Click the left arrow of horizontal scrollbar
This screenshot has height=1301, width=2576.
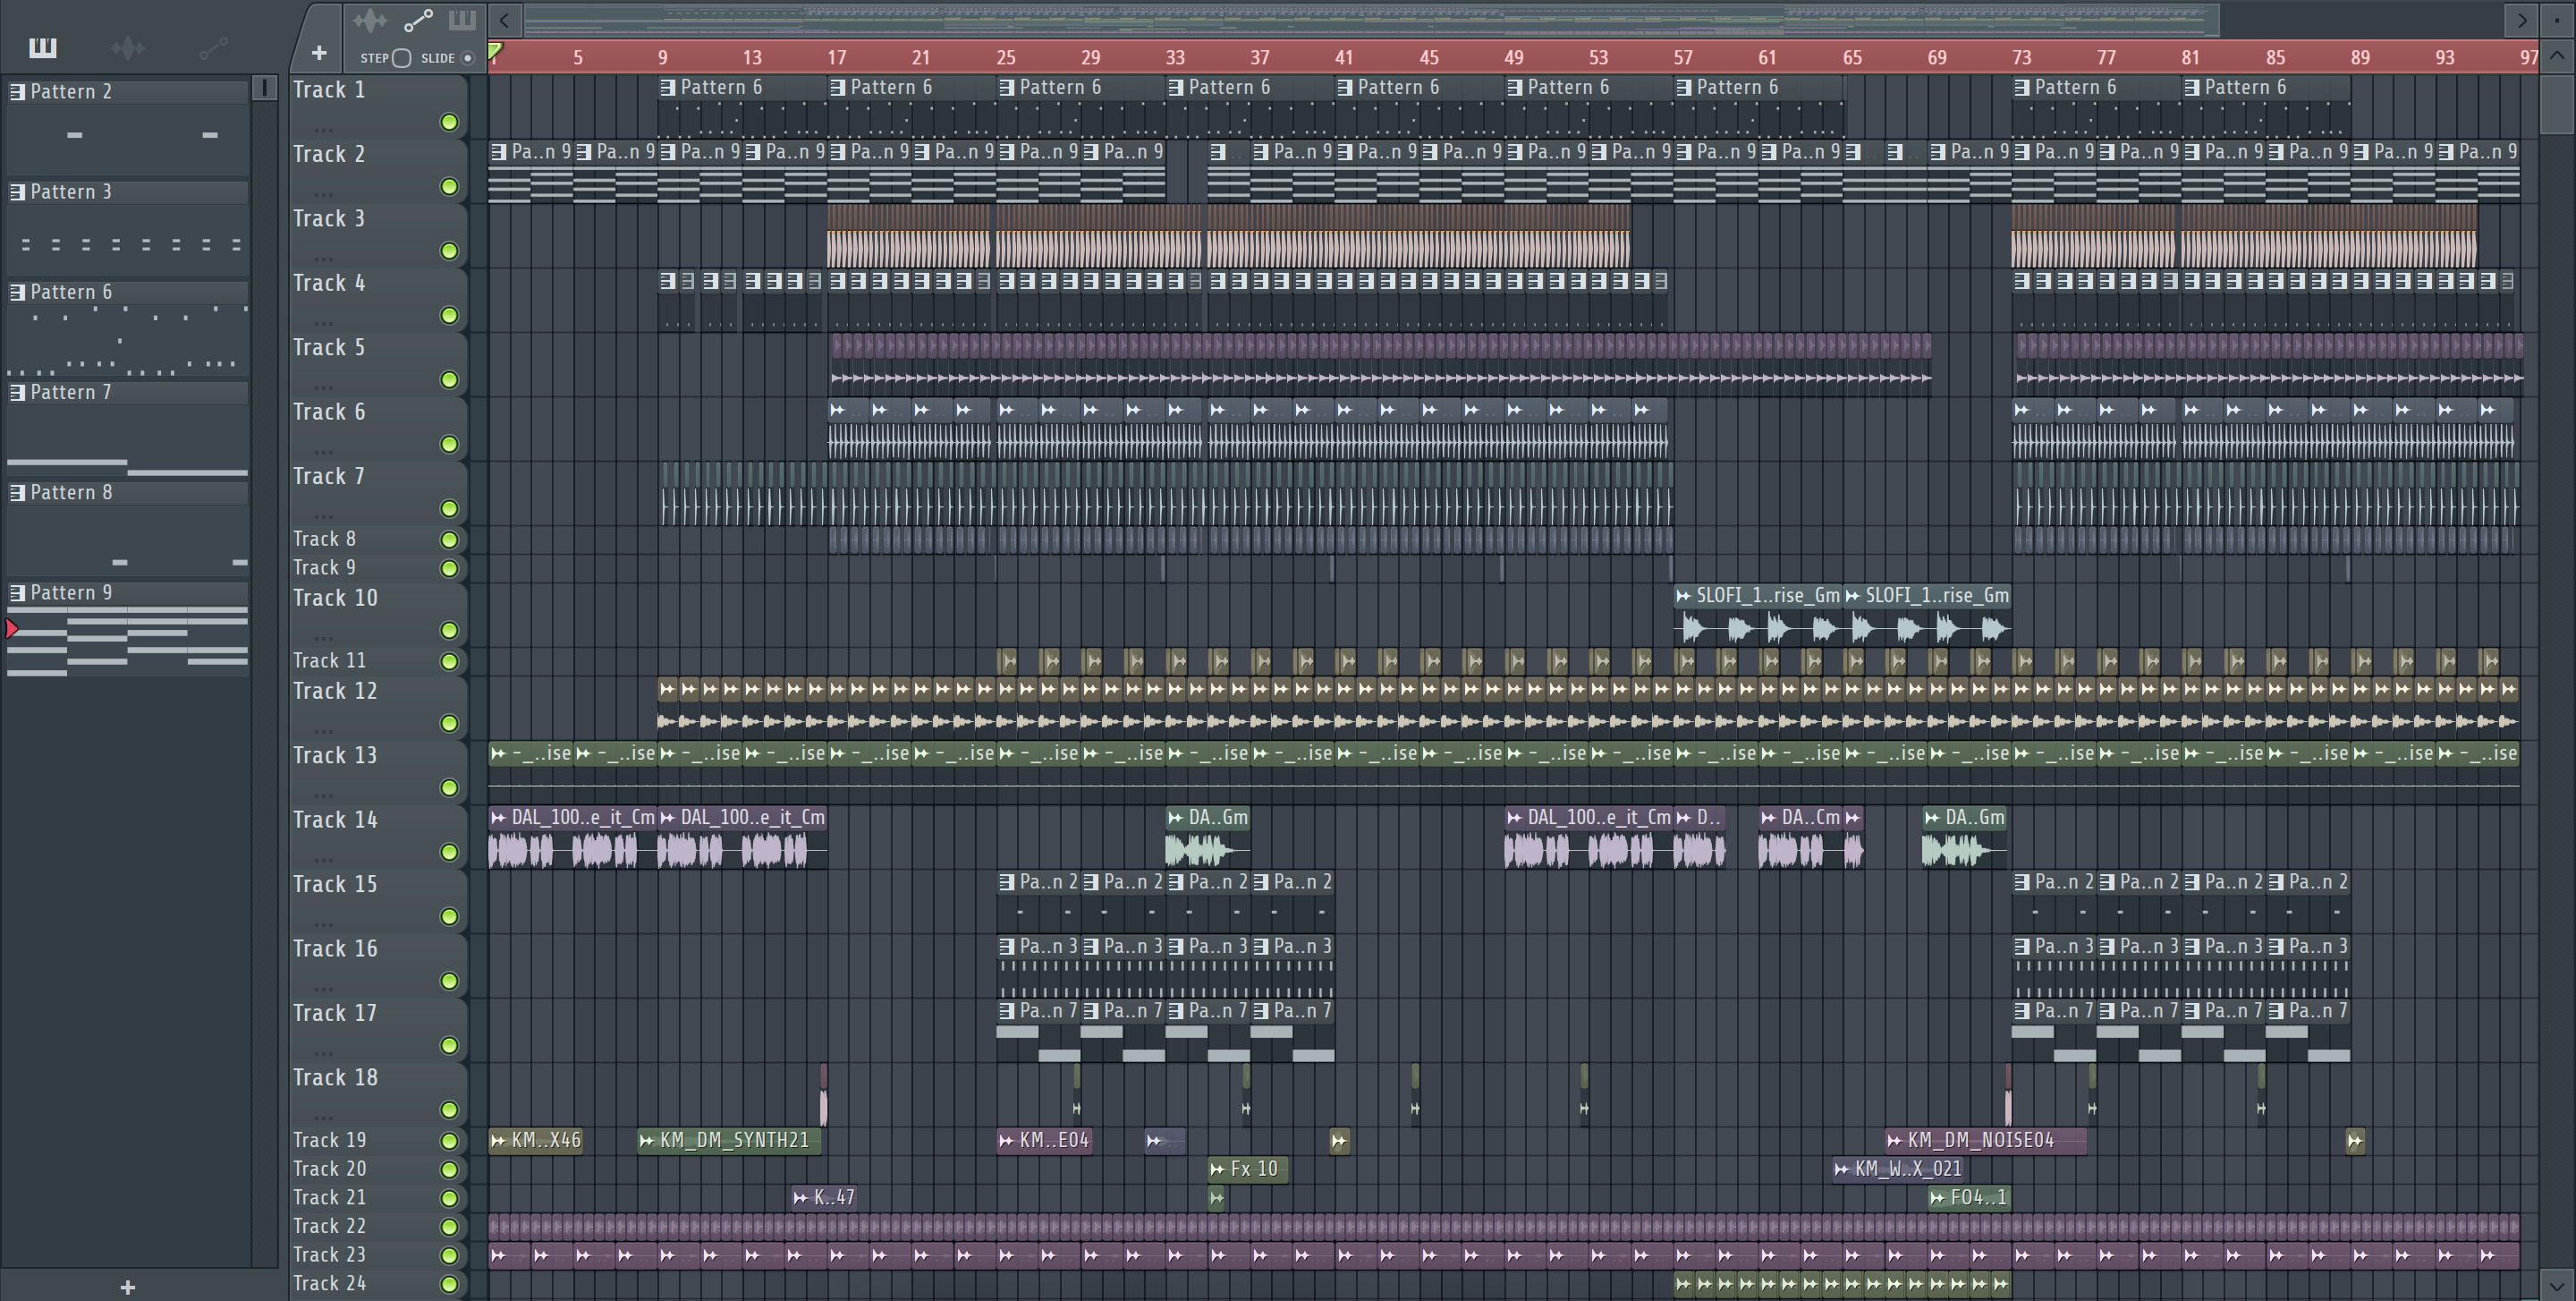(x=505, y=20)
